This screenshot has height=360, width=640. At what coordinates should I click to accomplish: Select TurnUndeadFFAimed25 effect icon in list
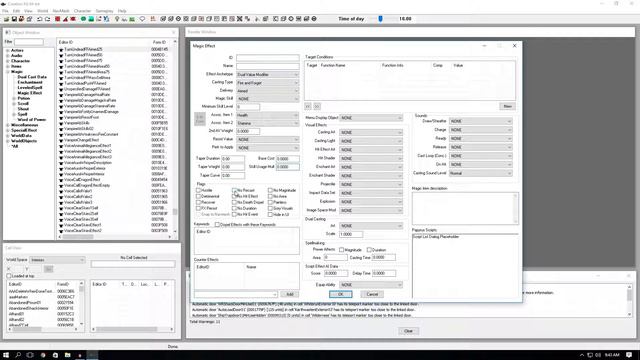click(61, 49)
